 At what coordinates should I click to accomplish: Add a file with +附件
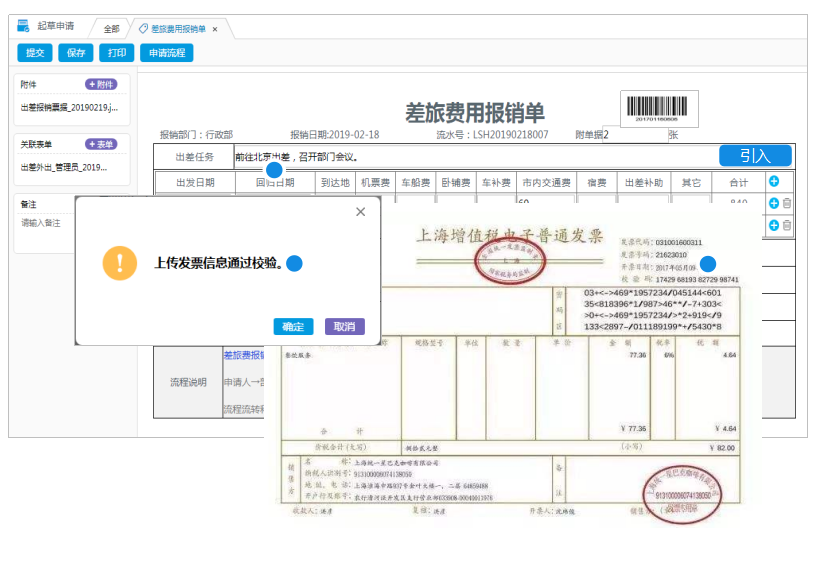tap(101, 84)
